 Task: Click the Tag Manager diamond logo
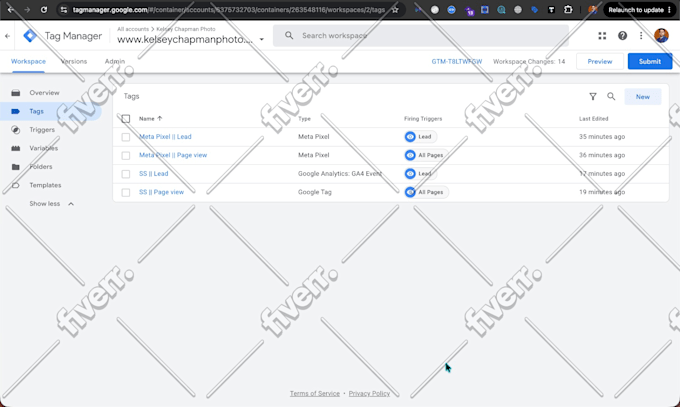(x=30, y=36)
